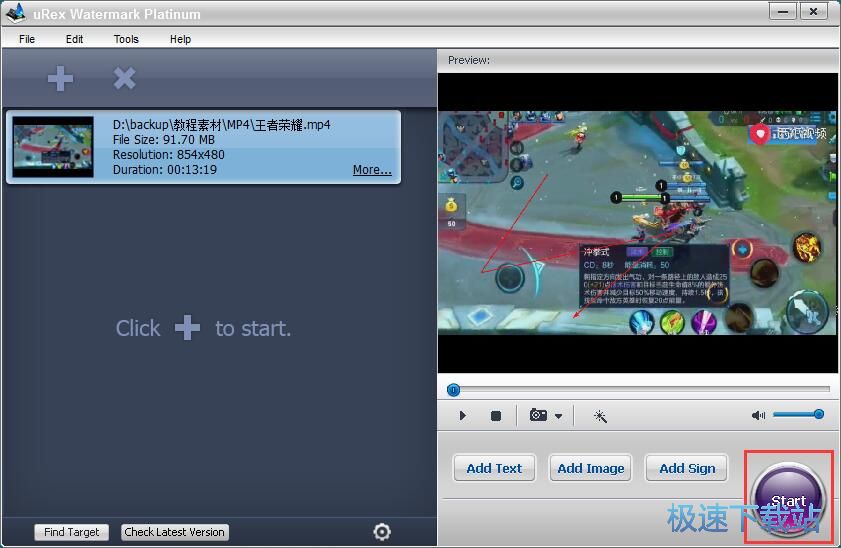This screenshot has width=841, height=548.
Task: Click the 'Duration: 00:13:19' text
Action: (x=165, y=170)
